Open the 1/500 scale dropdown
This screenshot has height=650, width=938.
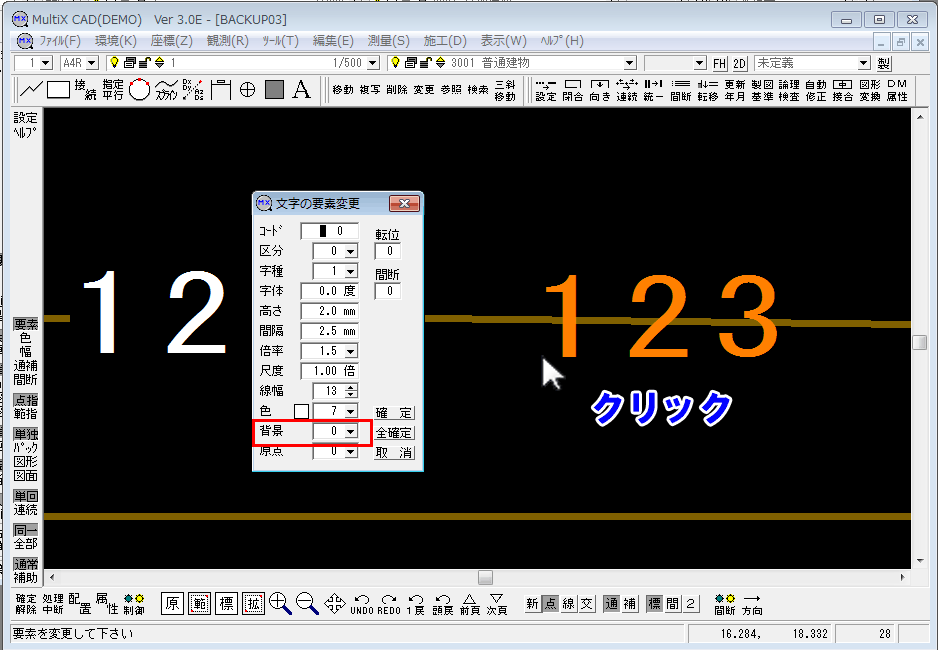coord(373,63)
